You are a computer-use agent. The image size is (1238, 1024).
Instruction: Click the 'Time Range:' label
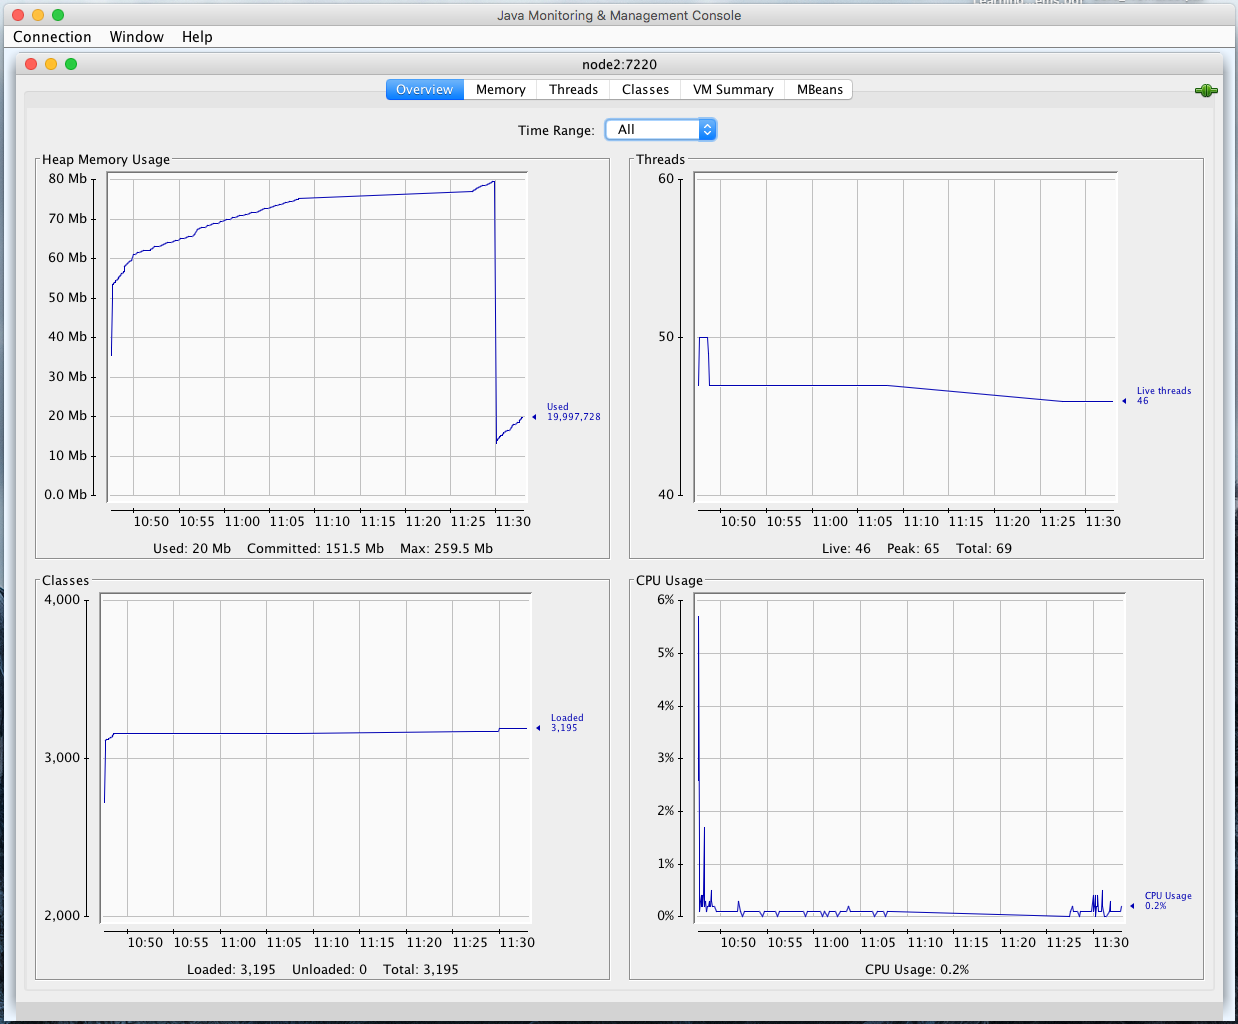pyautogui.click(x=556, y=131)
